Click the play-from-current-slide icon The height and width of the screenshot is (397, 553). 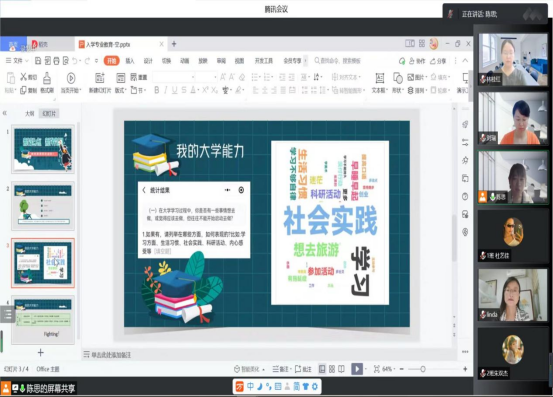[71, 78]
